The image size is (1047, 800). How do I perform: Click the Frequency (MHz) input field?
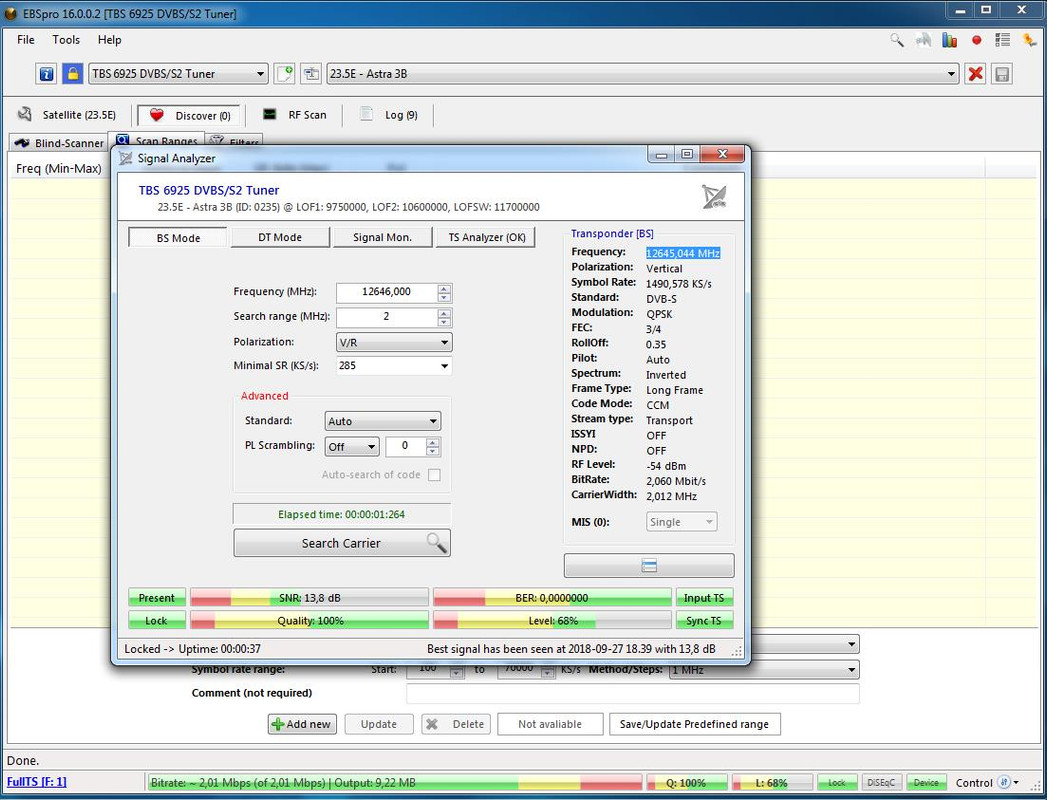coord(387,292)
